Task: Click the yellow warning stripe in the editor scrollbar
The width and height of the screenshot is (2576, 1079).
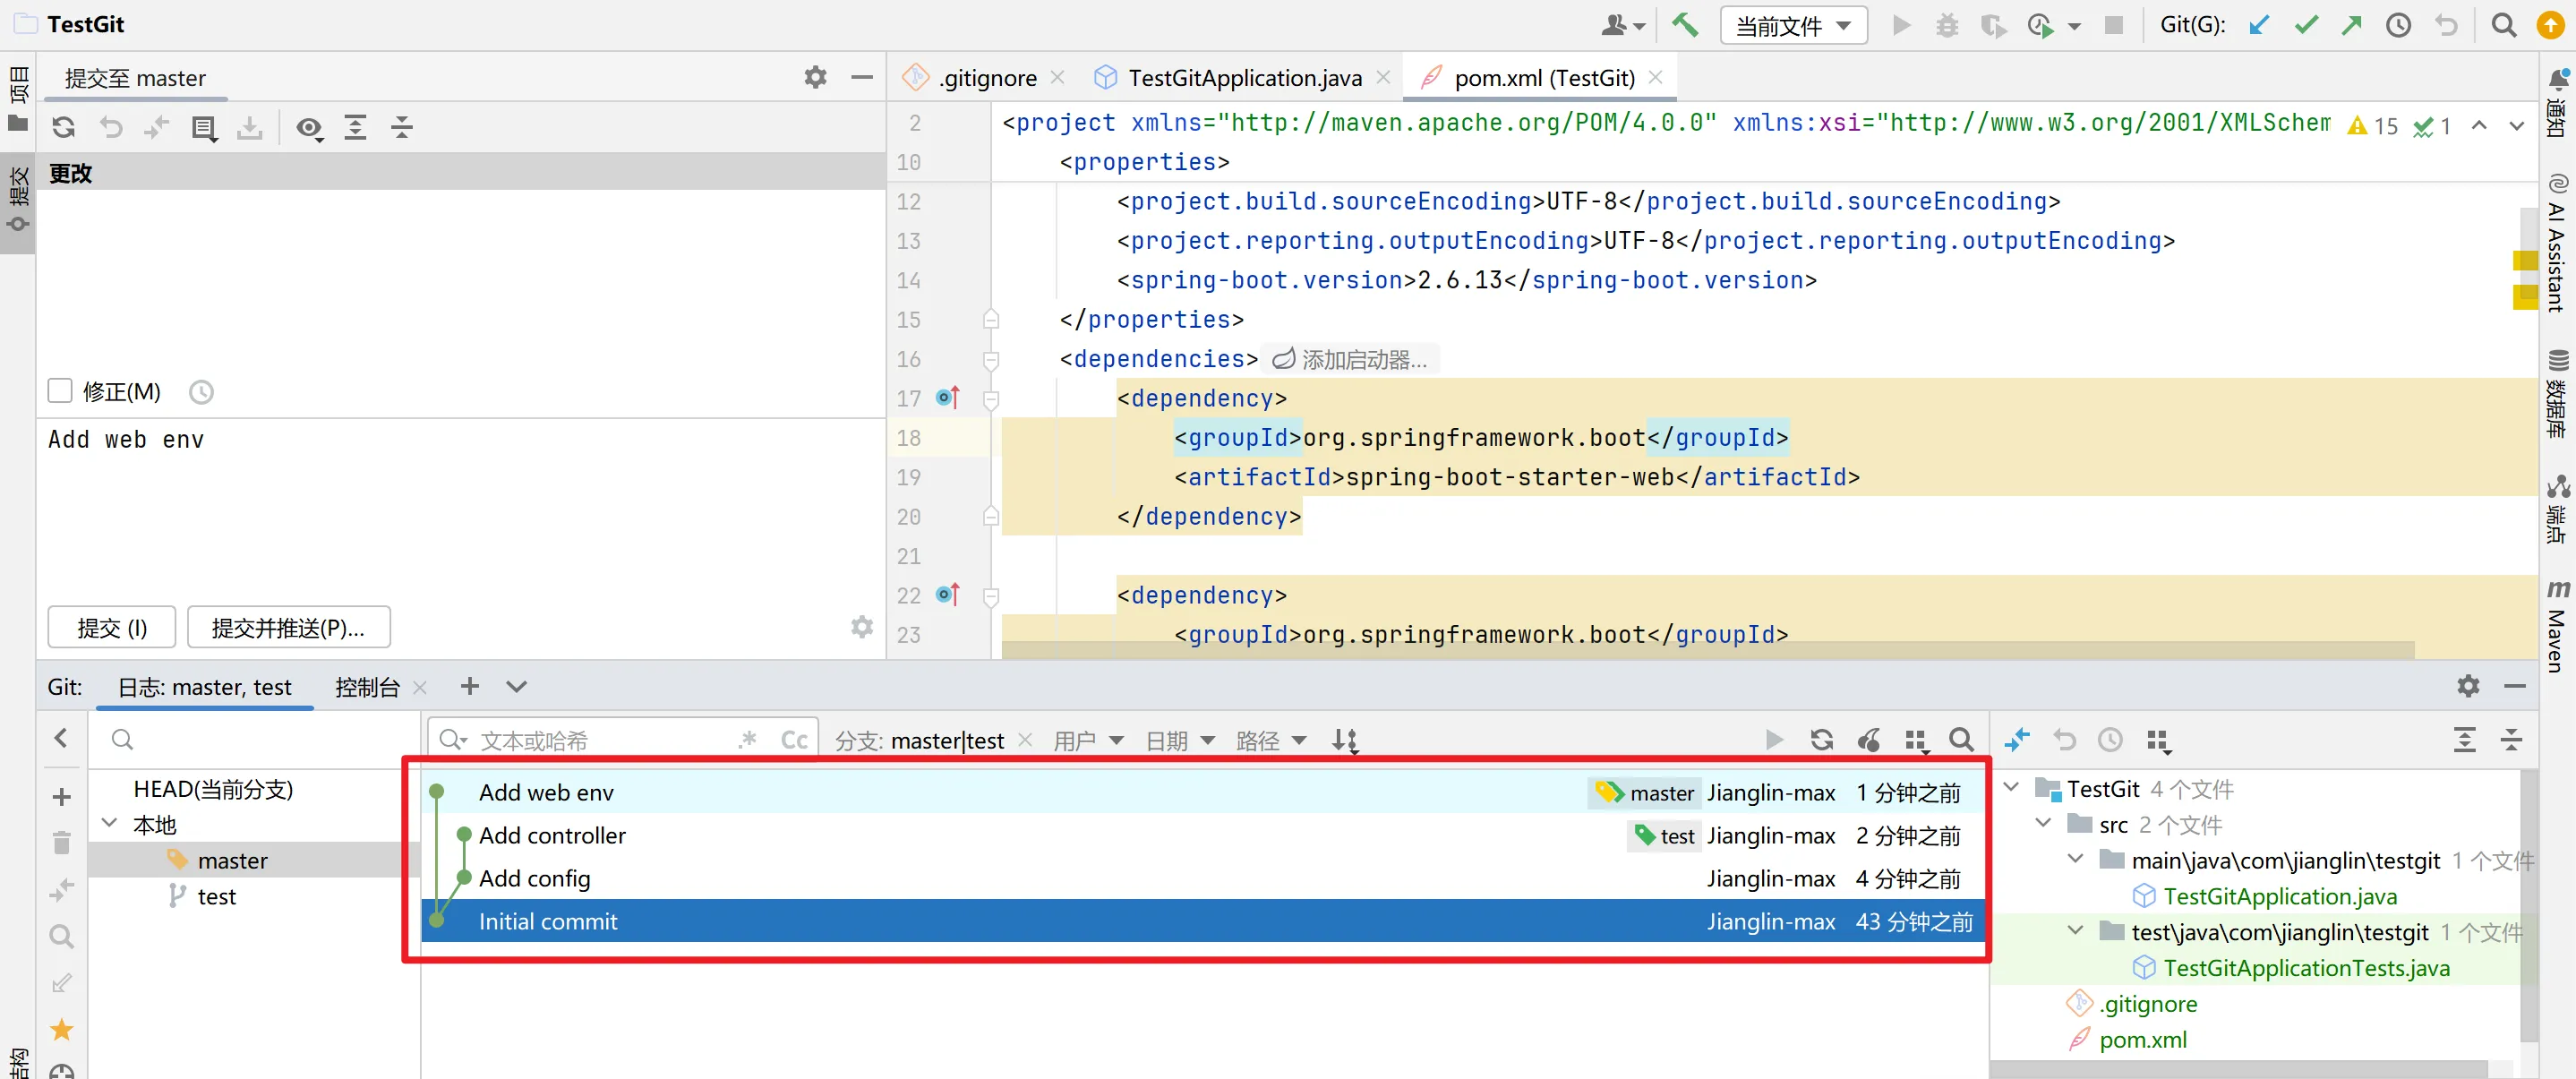Action: (2525, 261)
